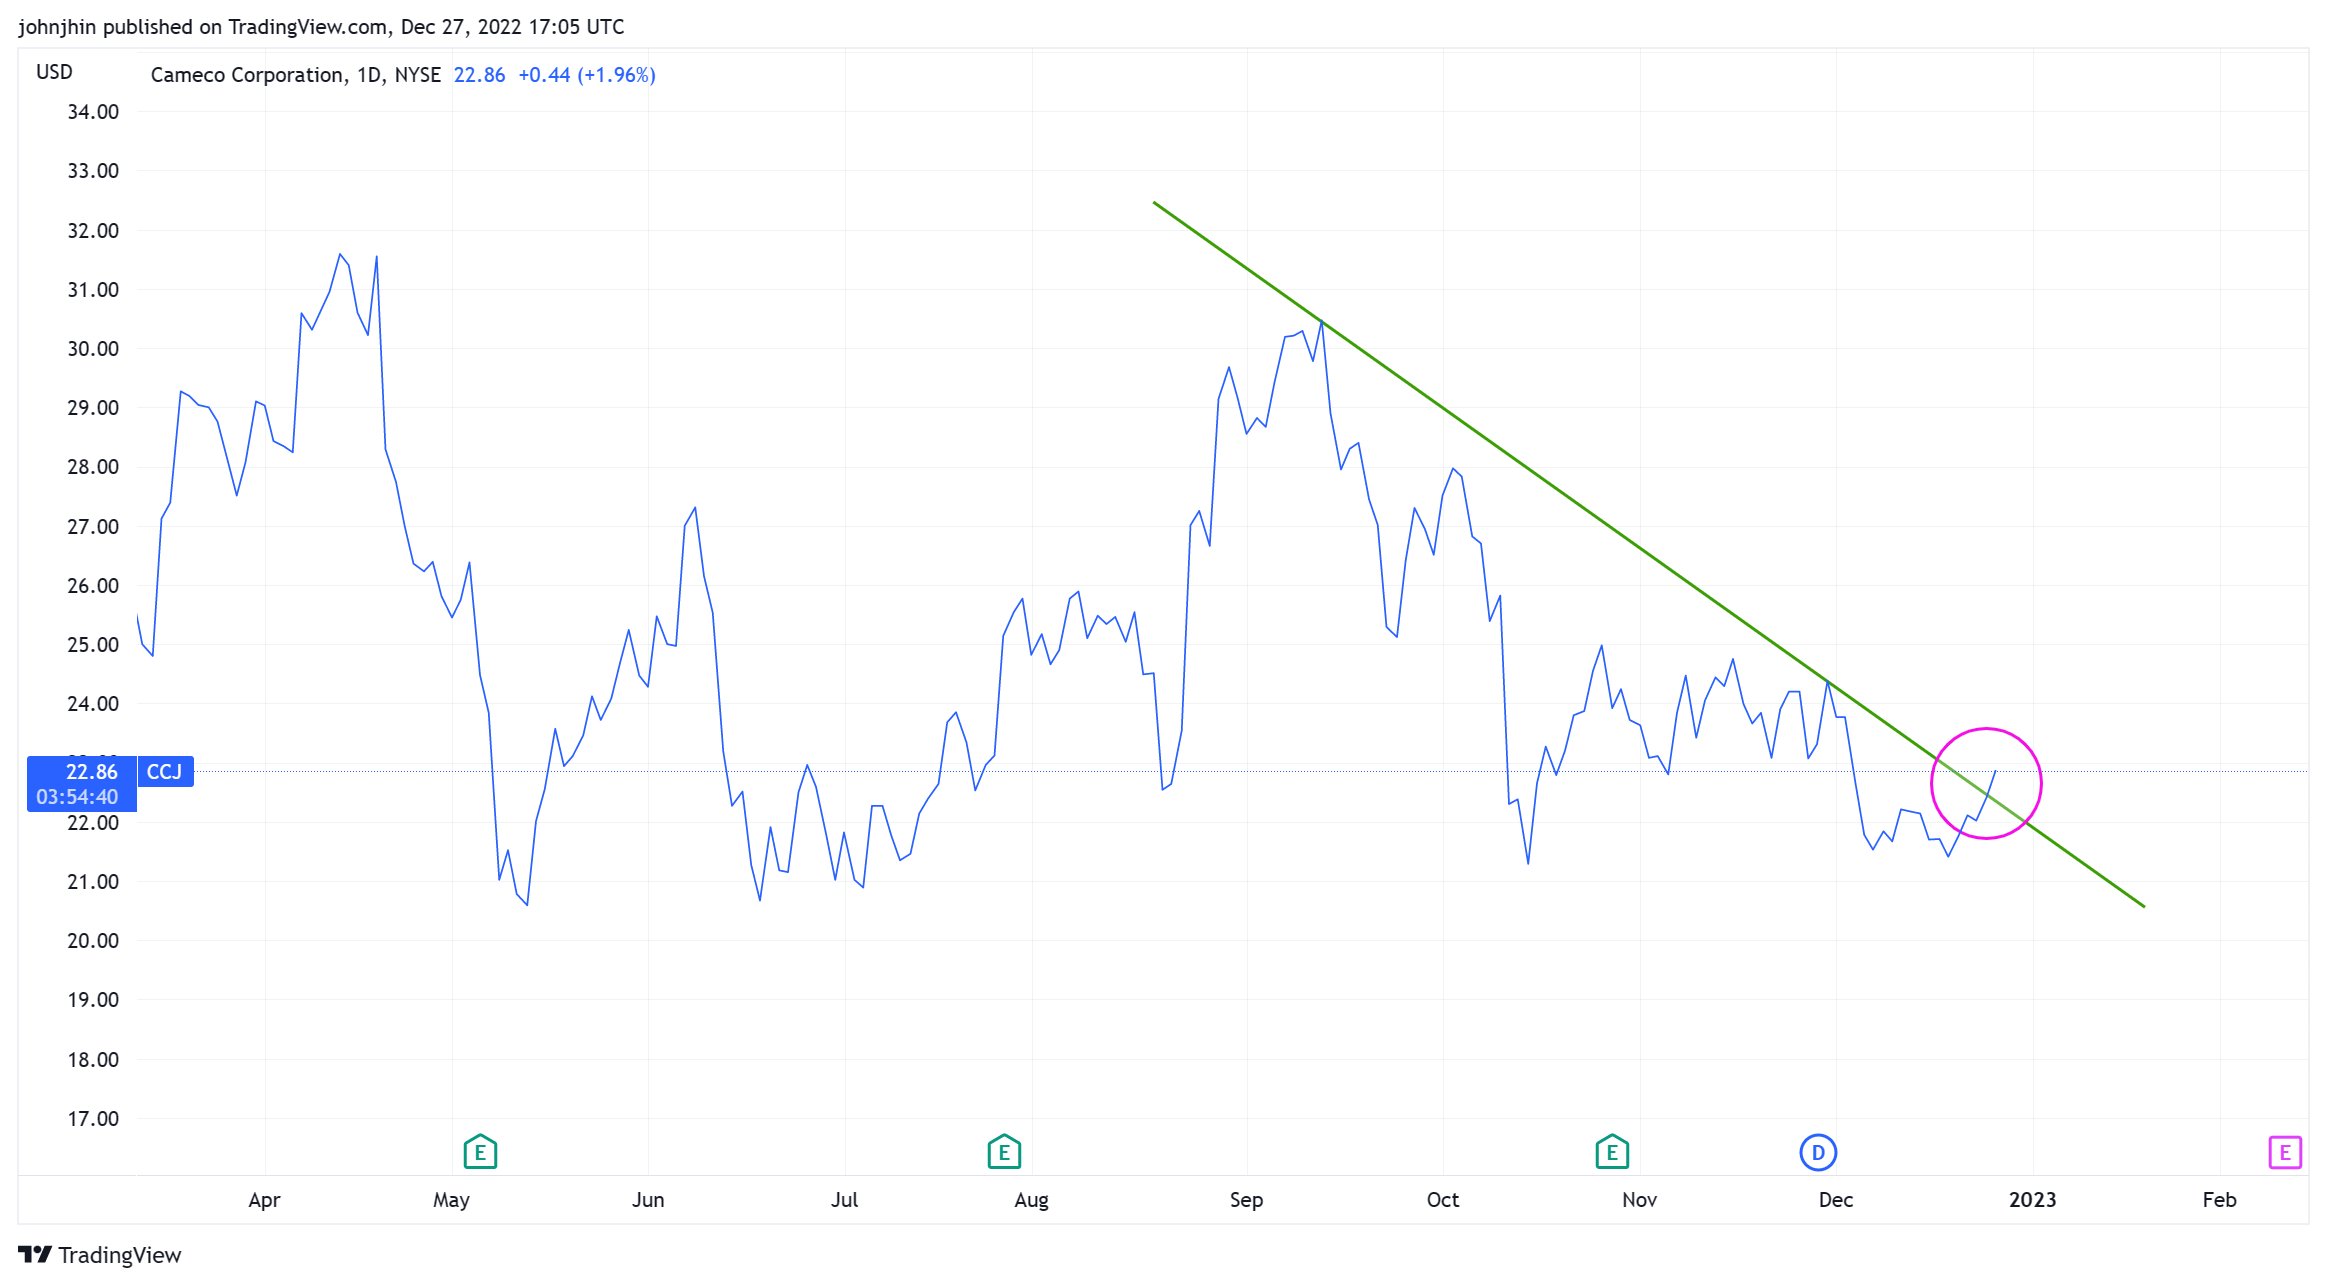Click the 1D interval in chart legend
The height and width of the screenshot is (1285, 2327).
point(369,75)
